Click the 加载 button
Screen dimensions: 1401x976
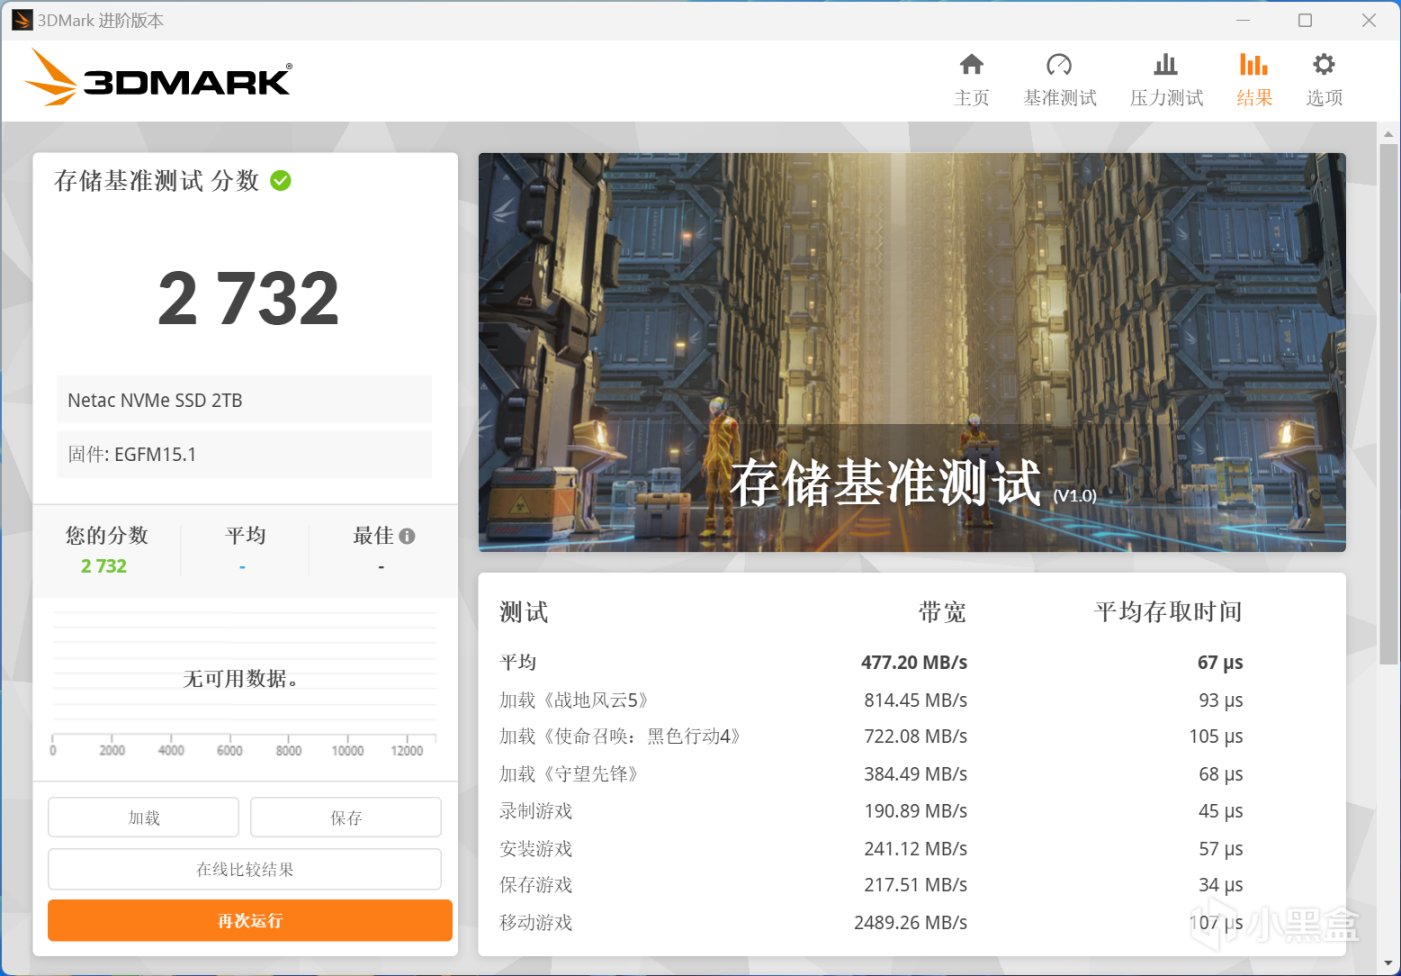143,817
